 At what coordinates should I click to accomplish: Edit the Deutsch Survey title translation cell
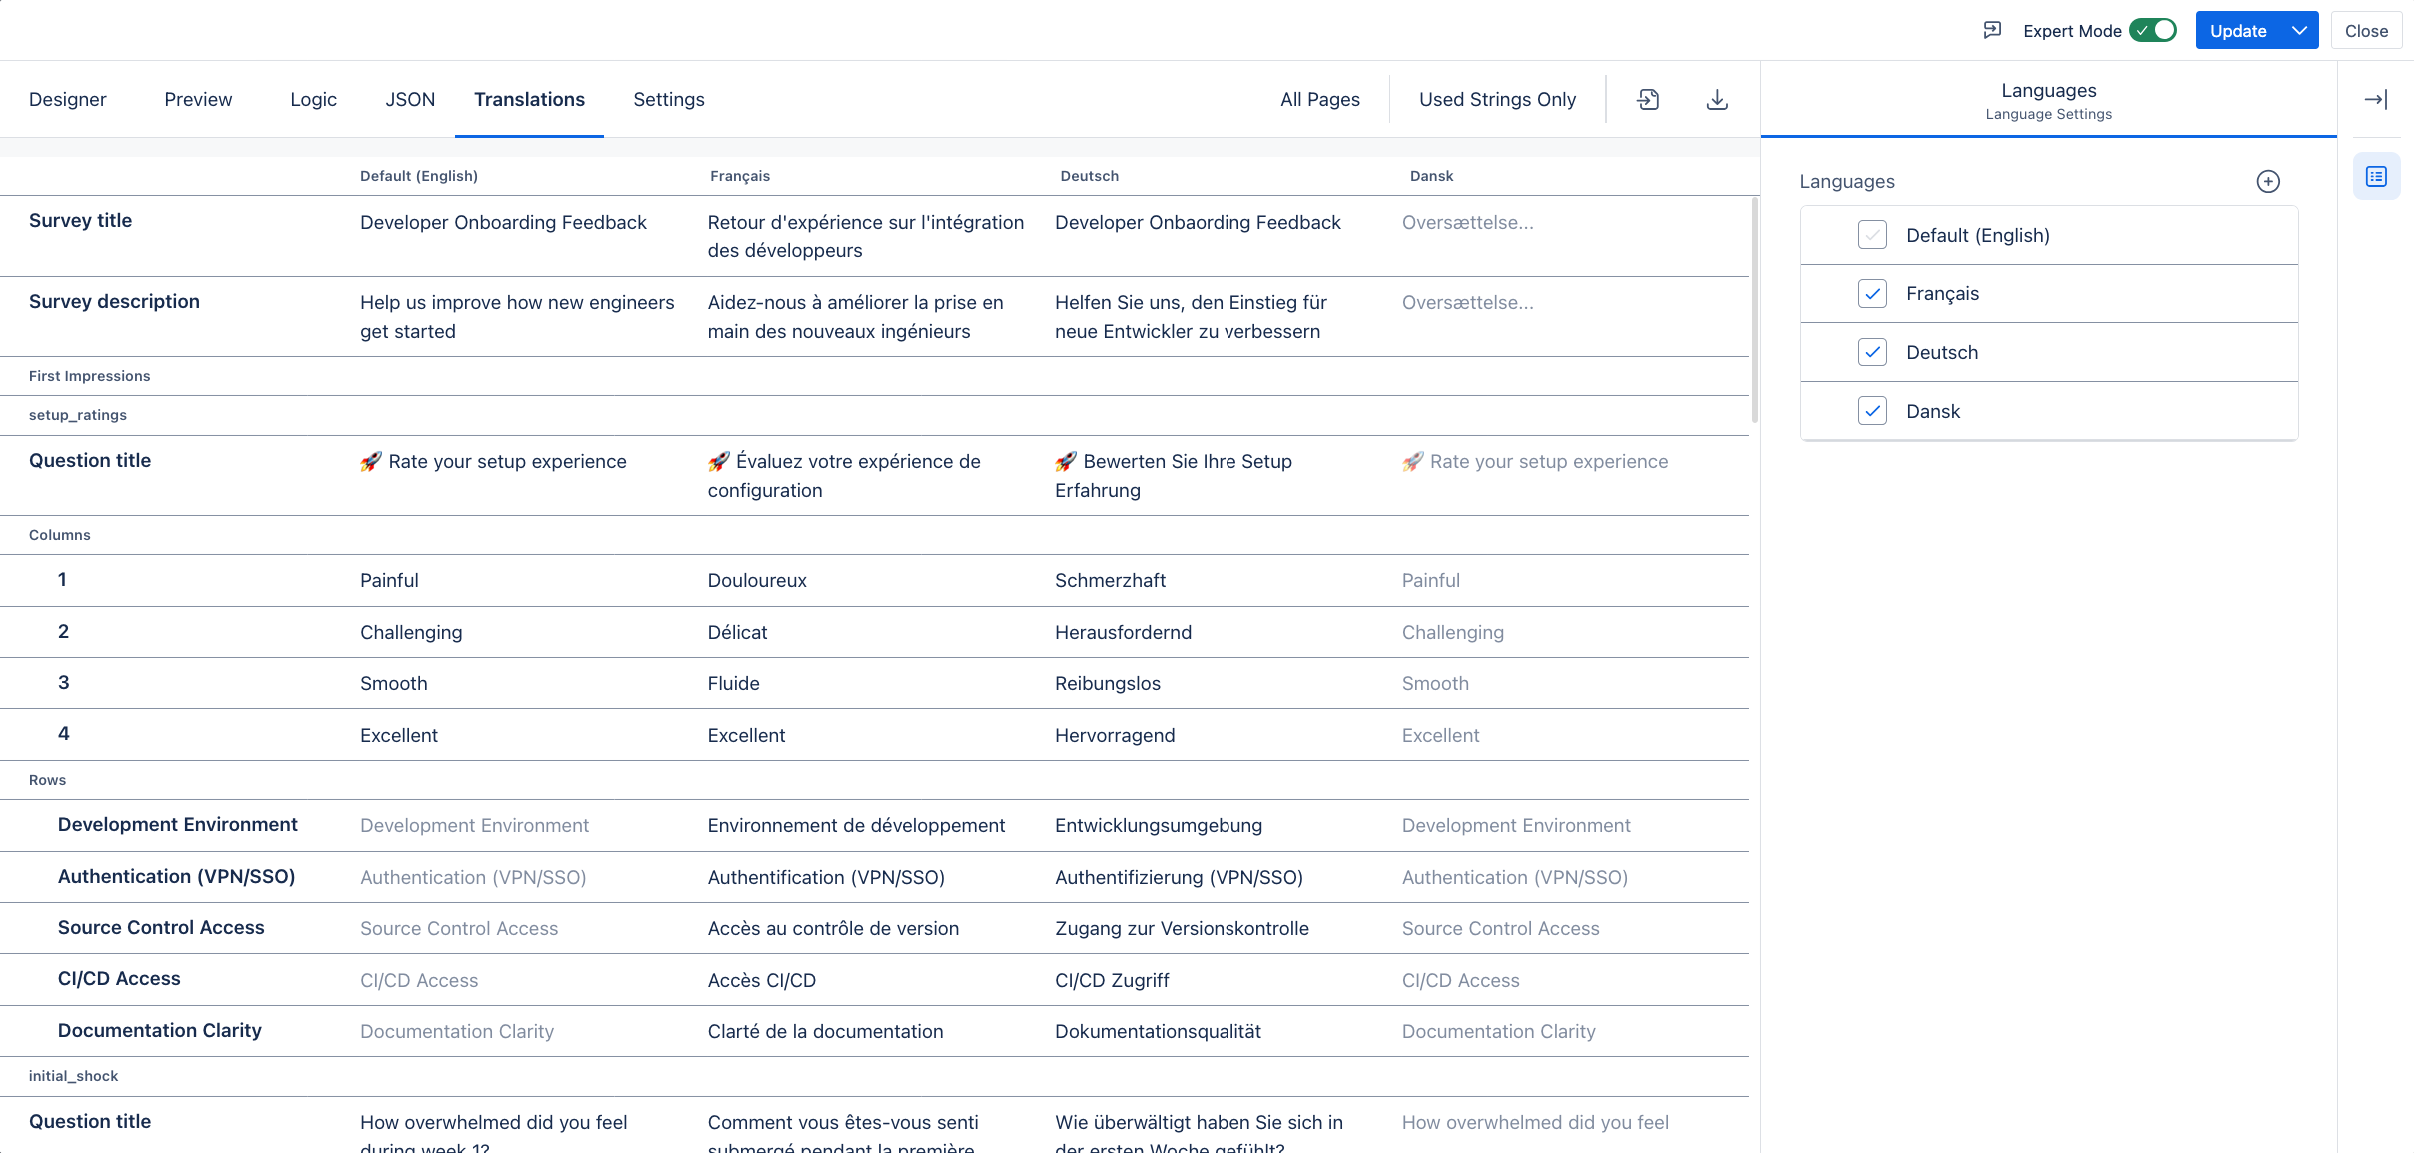coord(1197,223)
